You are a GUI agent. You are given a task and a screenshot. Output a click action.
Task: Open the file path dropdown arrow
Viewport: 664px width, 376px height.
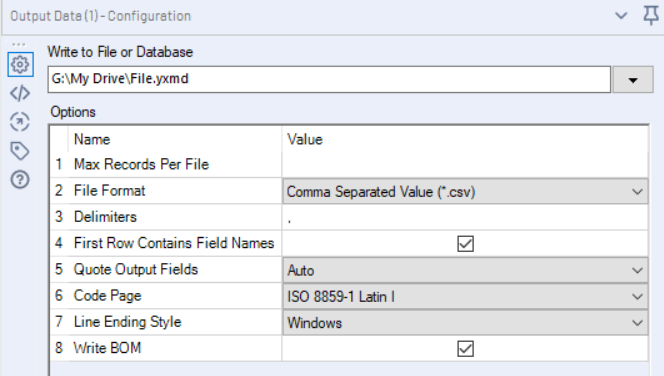click(x=633, y=80)
